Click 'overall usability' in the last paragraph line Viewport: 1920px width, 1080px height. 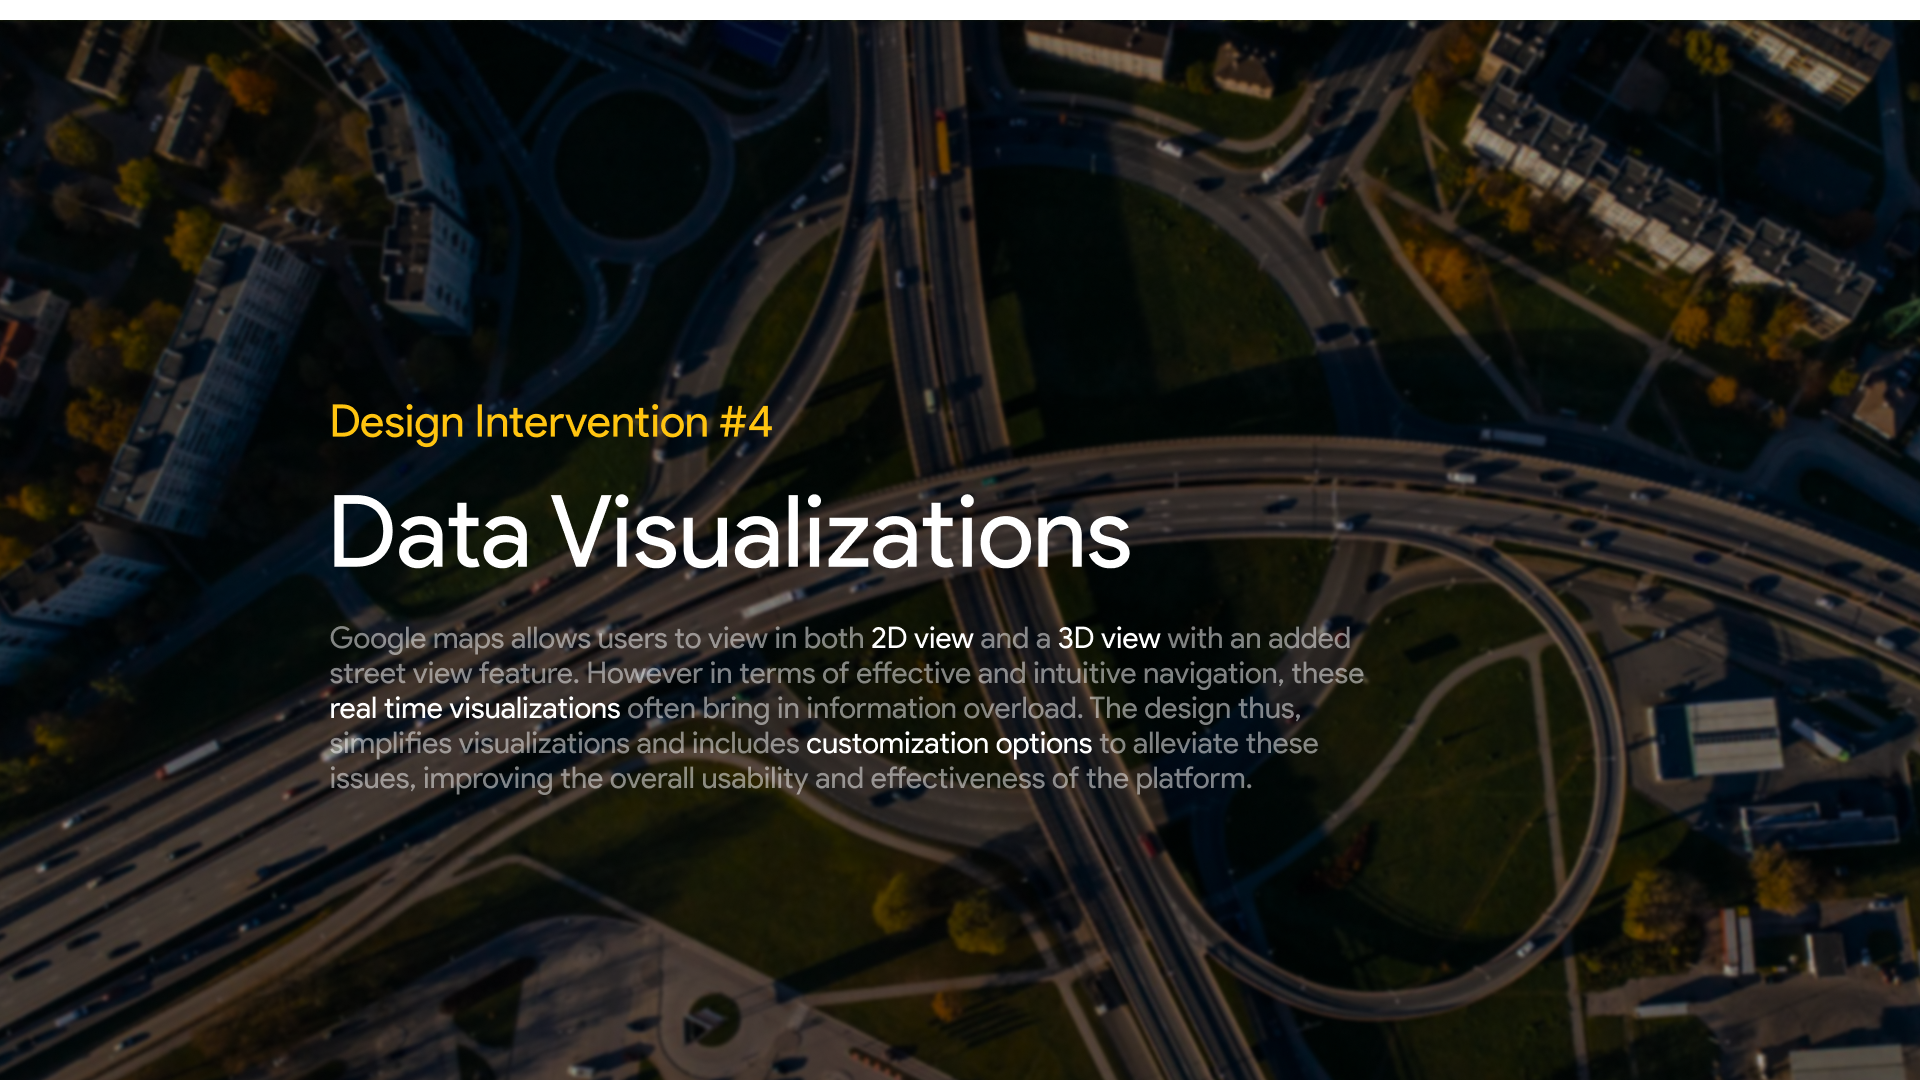pos(708,778)
